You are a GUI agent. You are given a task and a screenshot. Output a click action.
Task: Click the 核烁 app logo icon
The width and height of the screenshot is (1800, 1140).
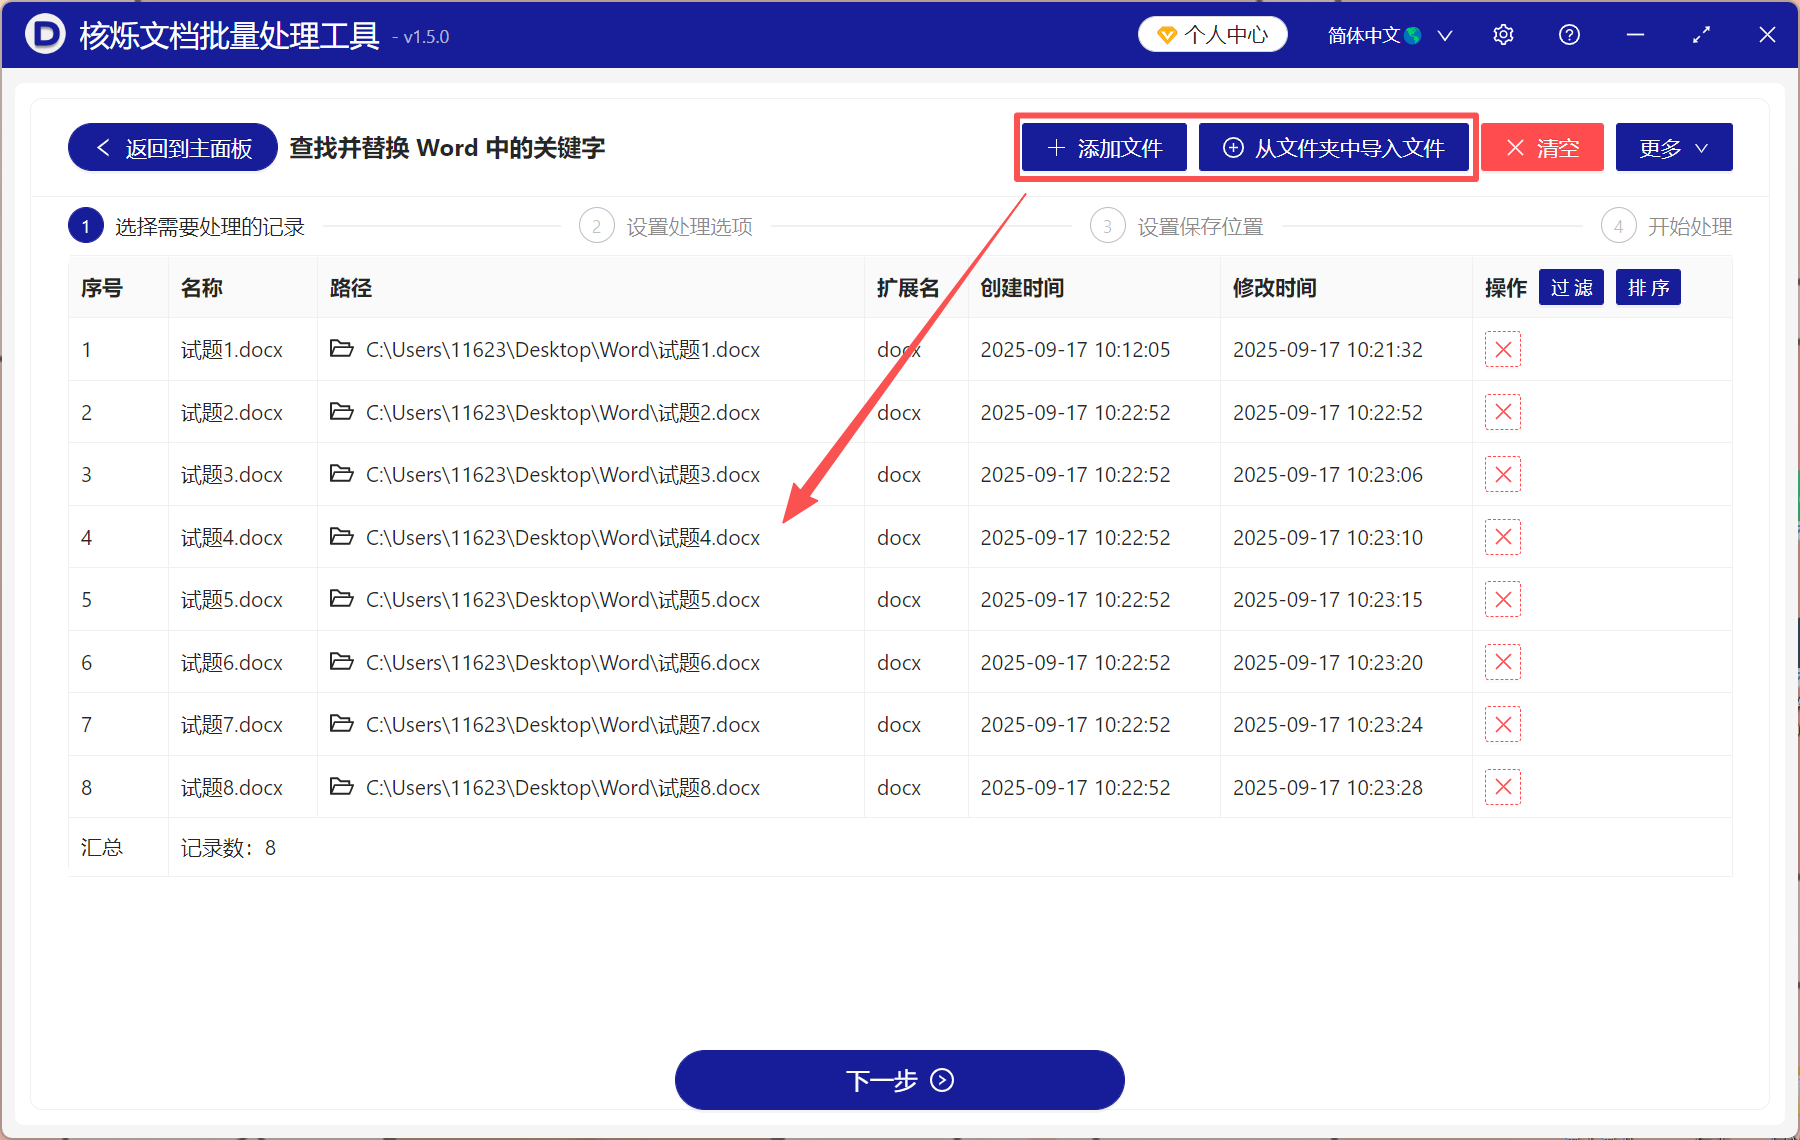tap(44, 34)
